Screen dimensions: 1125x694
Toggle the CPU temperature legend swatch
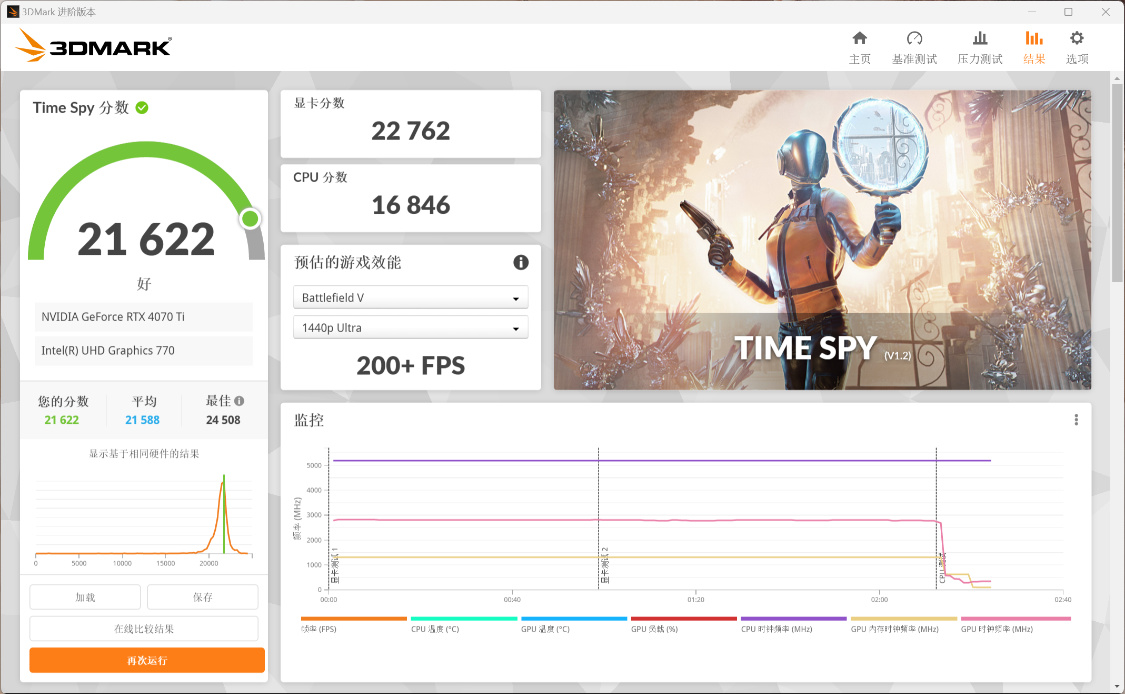464,619
